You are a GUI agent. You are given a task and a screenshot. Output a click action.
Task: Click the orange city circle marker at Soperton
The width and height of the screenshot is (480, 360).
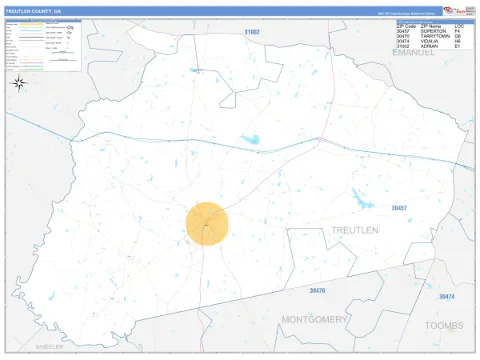pyautogui.click(x=207, y=224)
